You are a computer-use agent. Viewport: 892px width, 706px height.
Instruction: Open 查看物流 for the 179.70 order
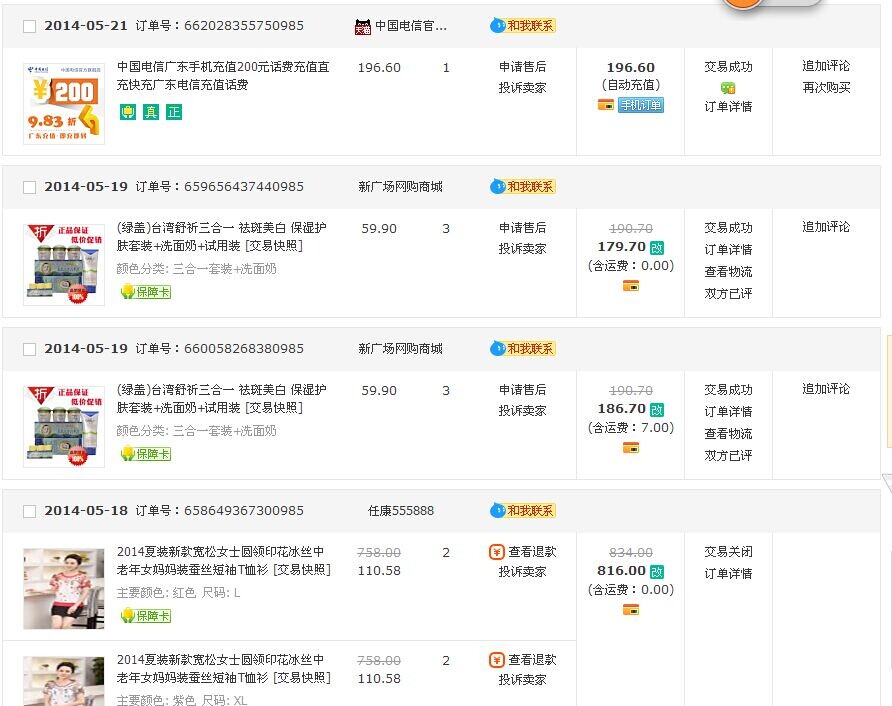728,271
